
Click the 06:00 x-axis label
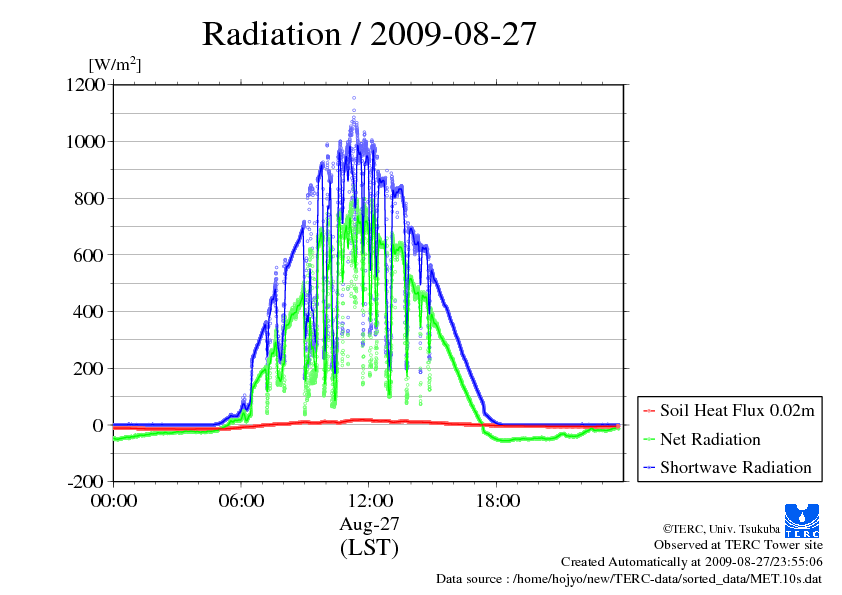click(x=241, y=501)
